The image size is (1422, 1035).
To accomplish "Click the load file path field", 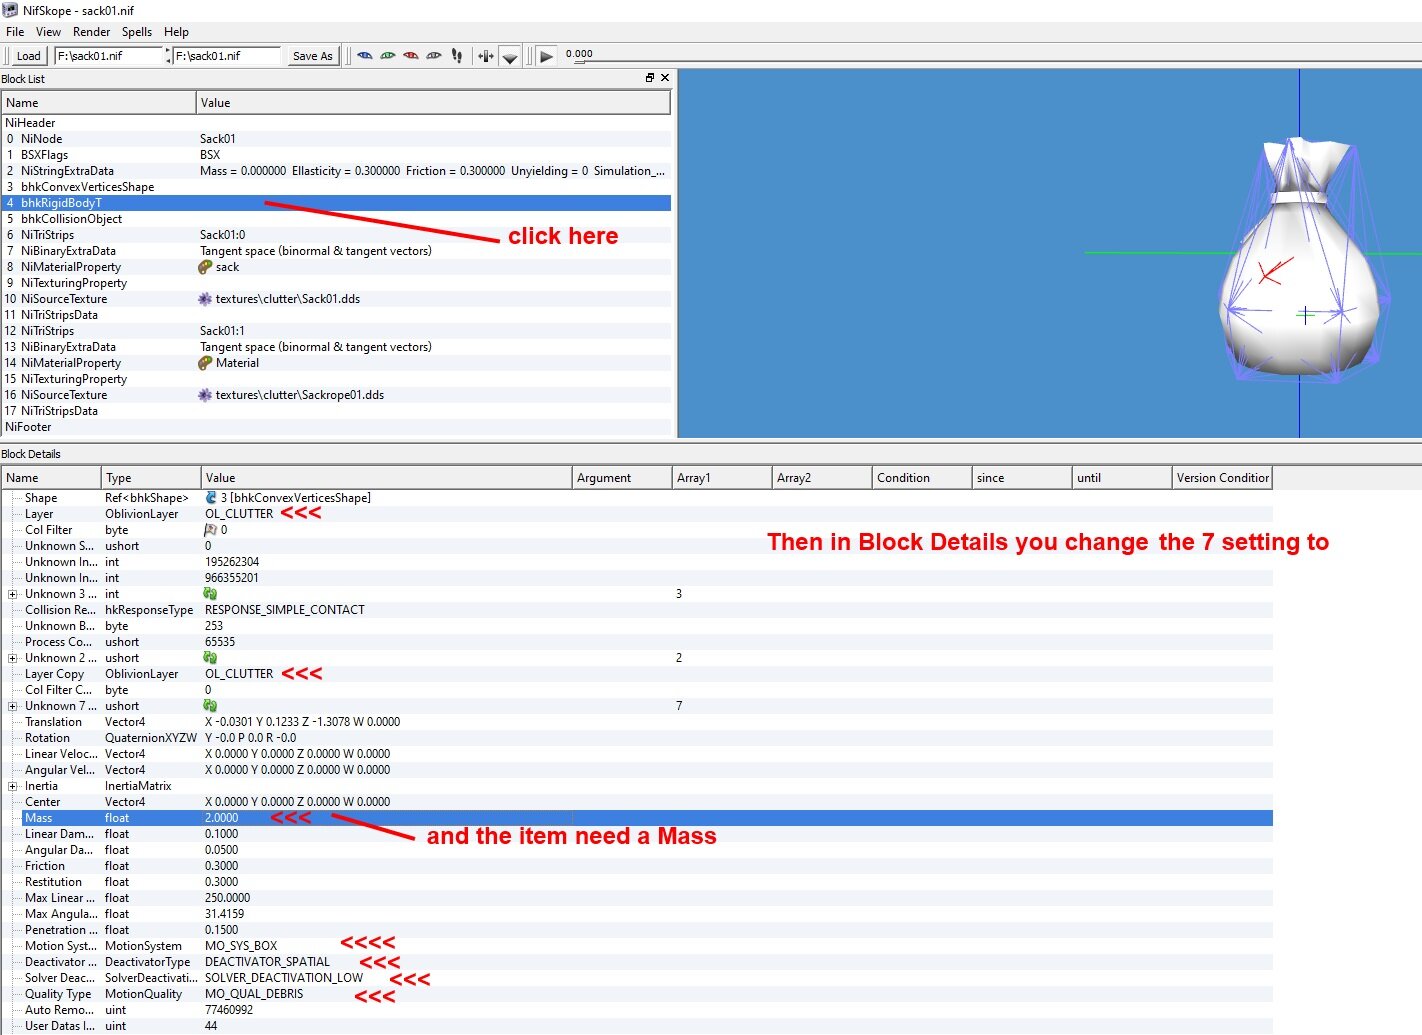I will [x=109, y=56].
